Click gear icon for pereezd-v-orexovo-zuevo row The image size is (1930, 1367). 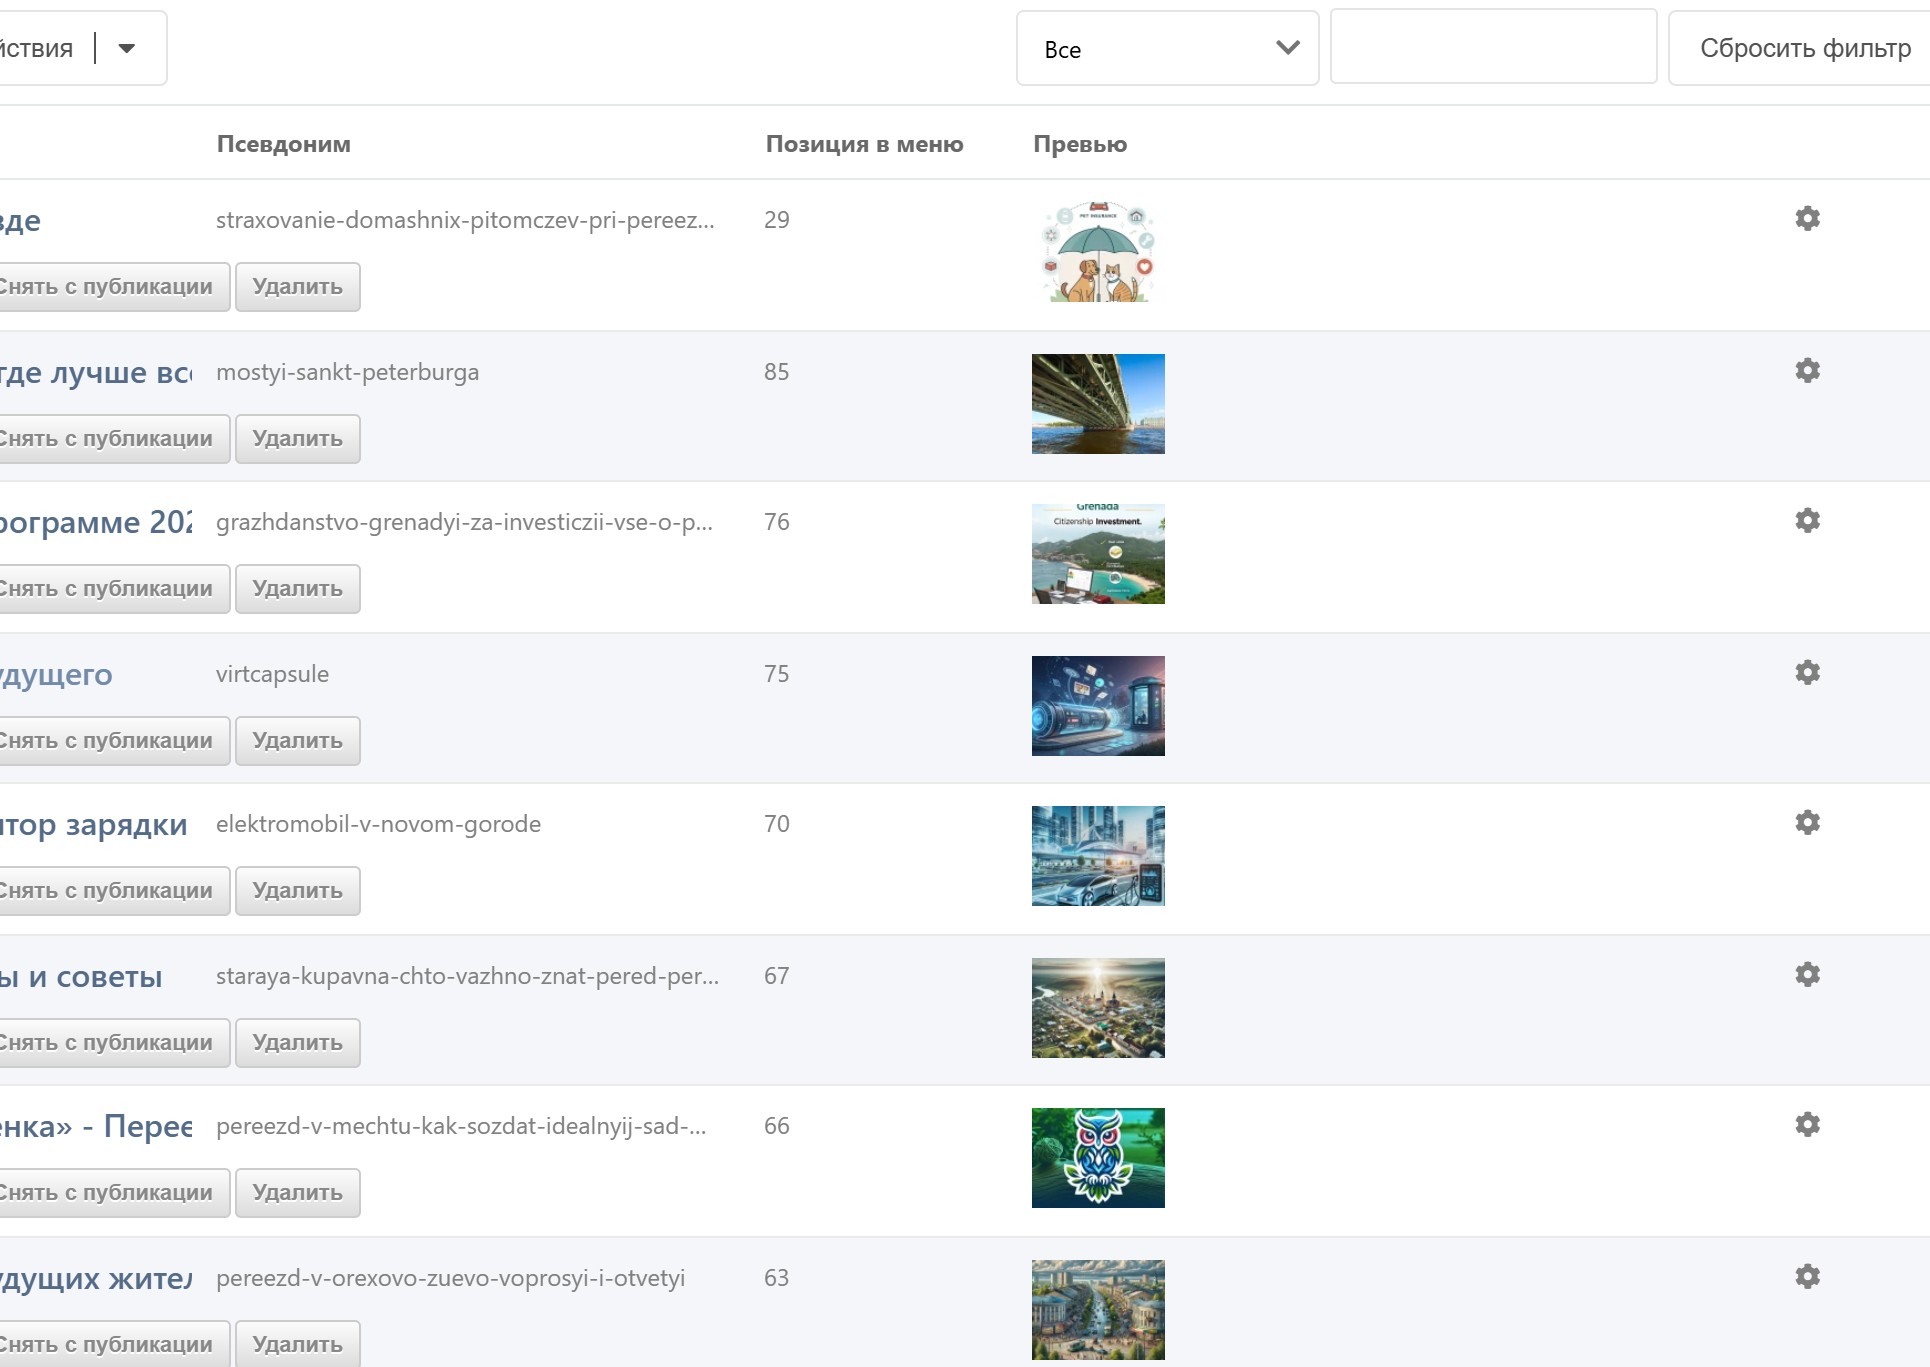pos(1807,1276)
